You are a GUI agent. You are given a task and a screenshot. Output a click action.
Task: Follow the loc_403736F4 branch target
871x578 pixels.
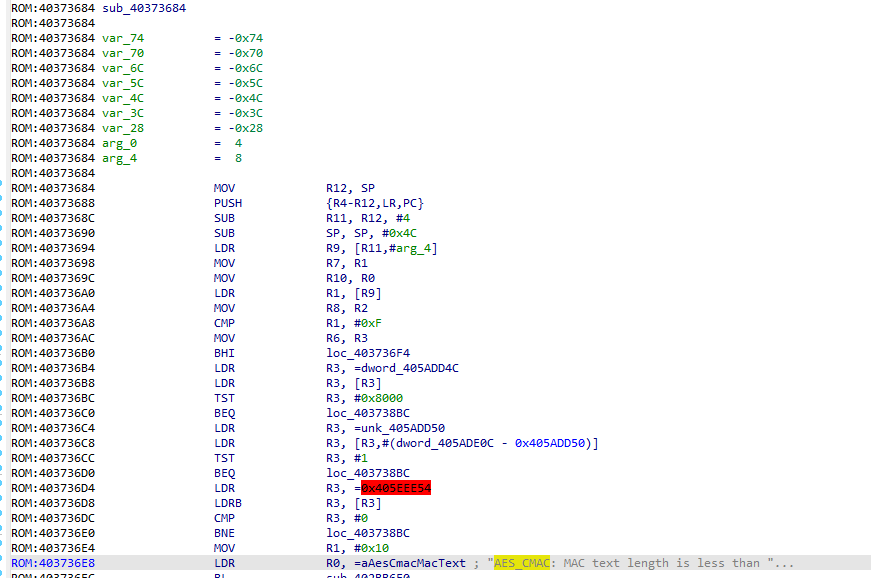tap(368, 353)
